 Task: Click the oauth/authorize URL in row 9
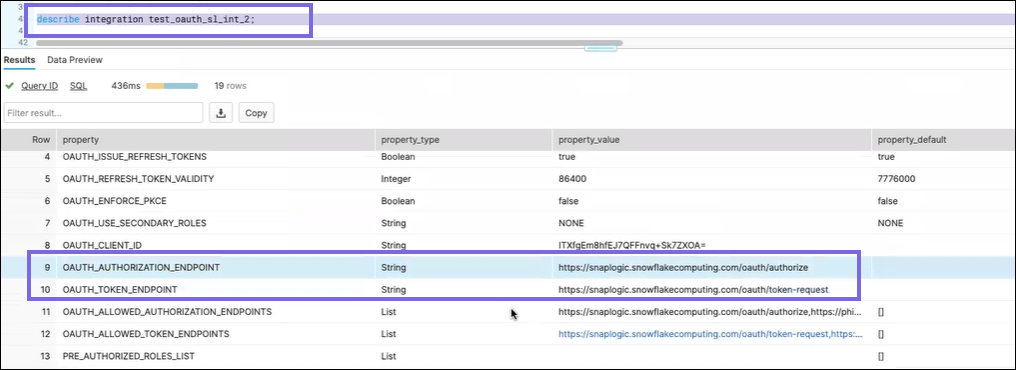click(684, 267)
